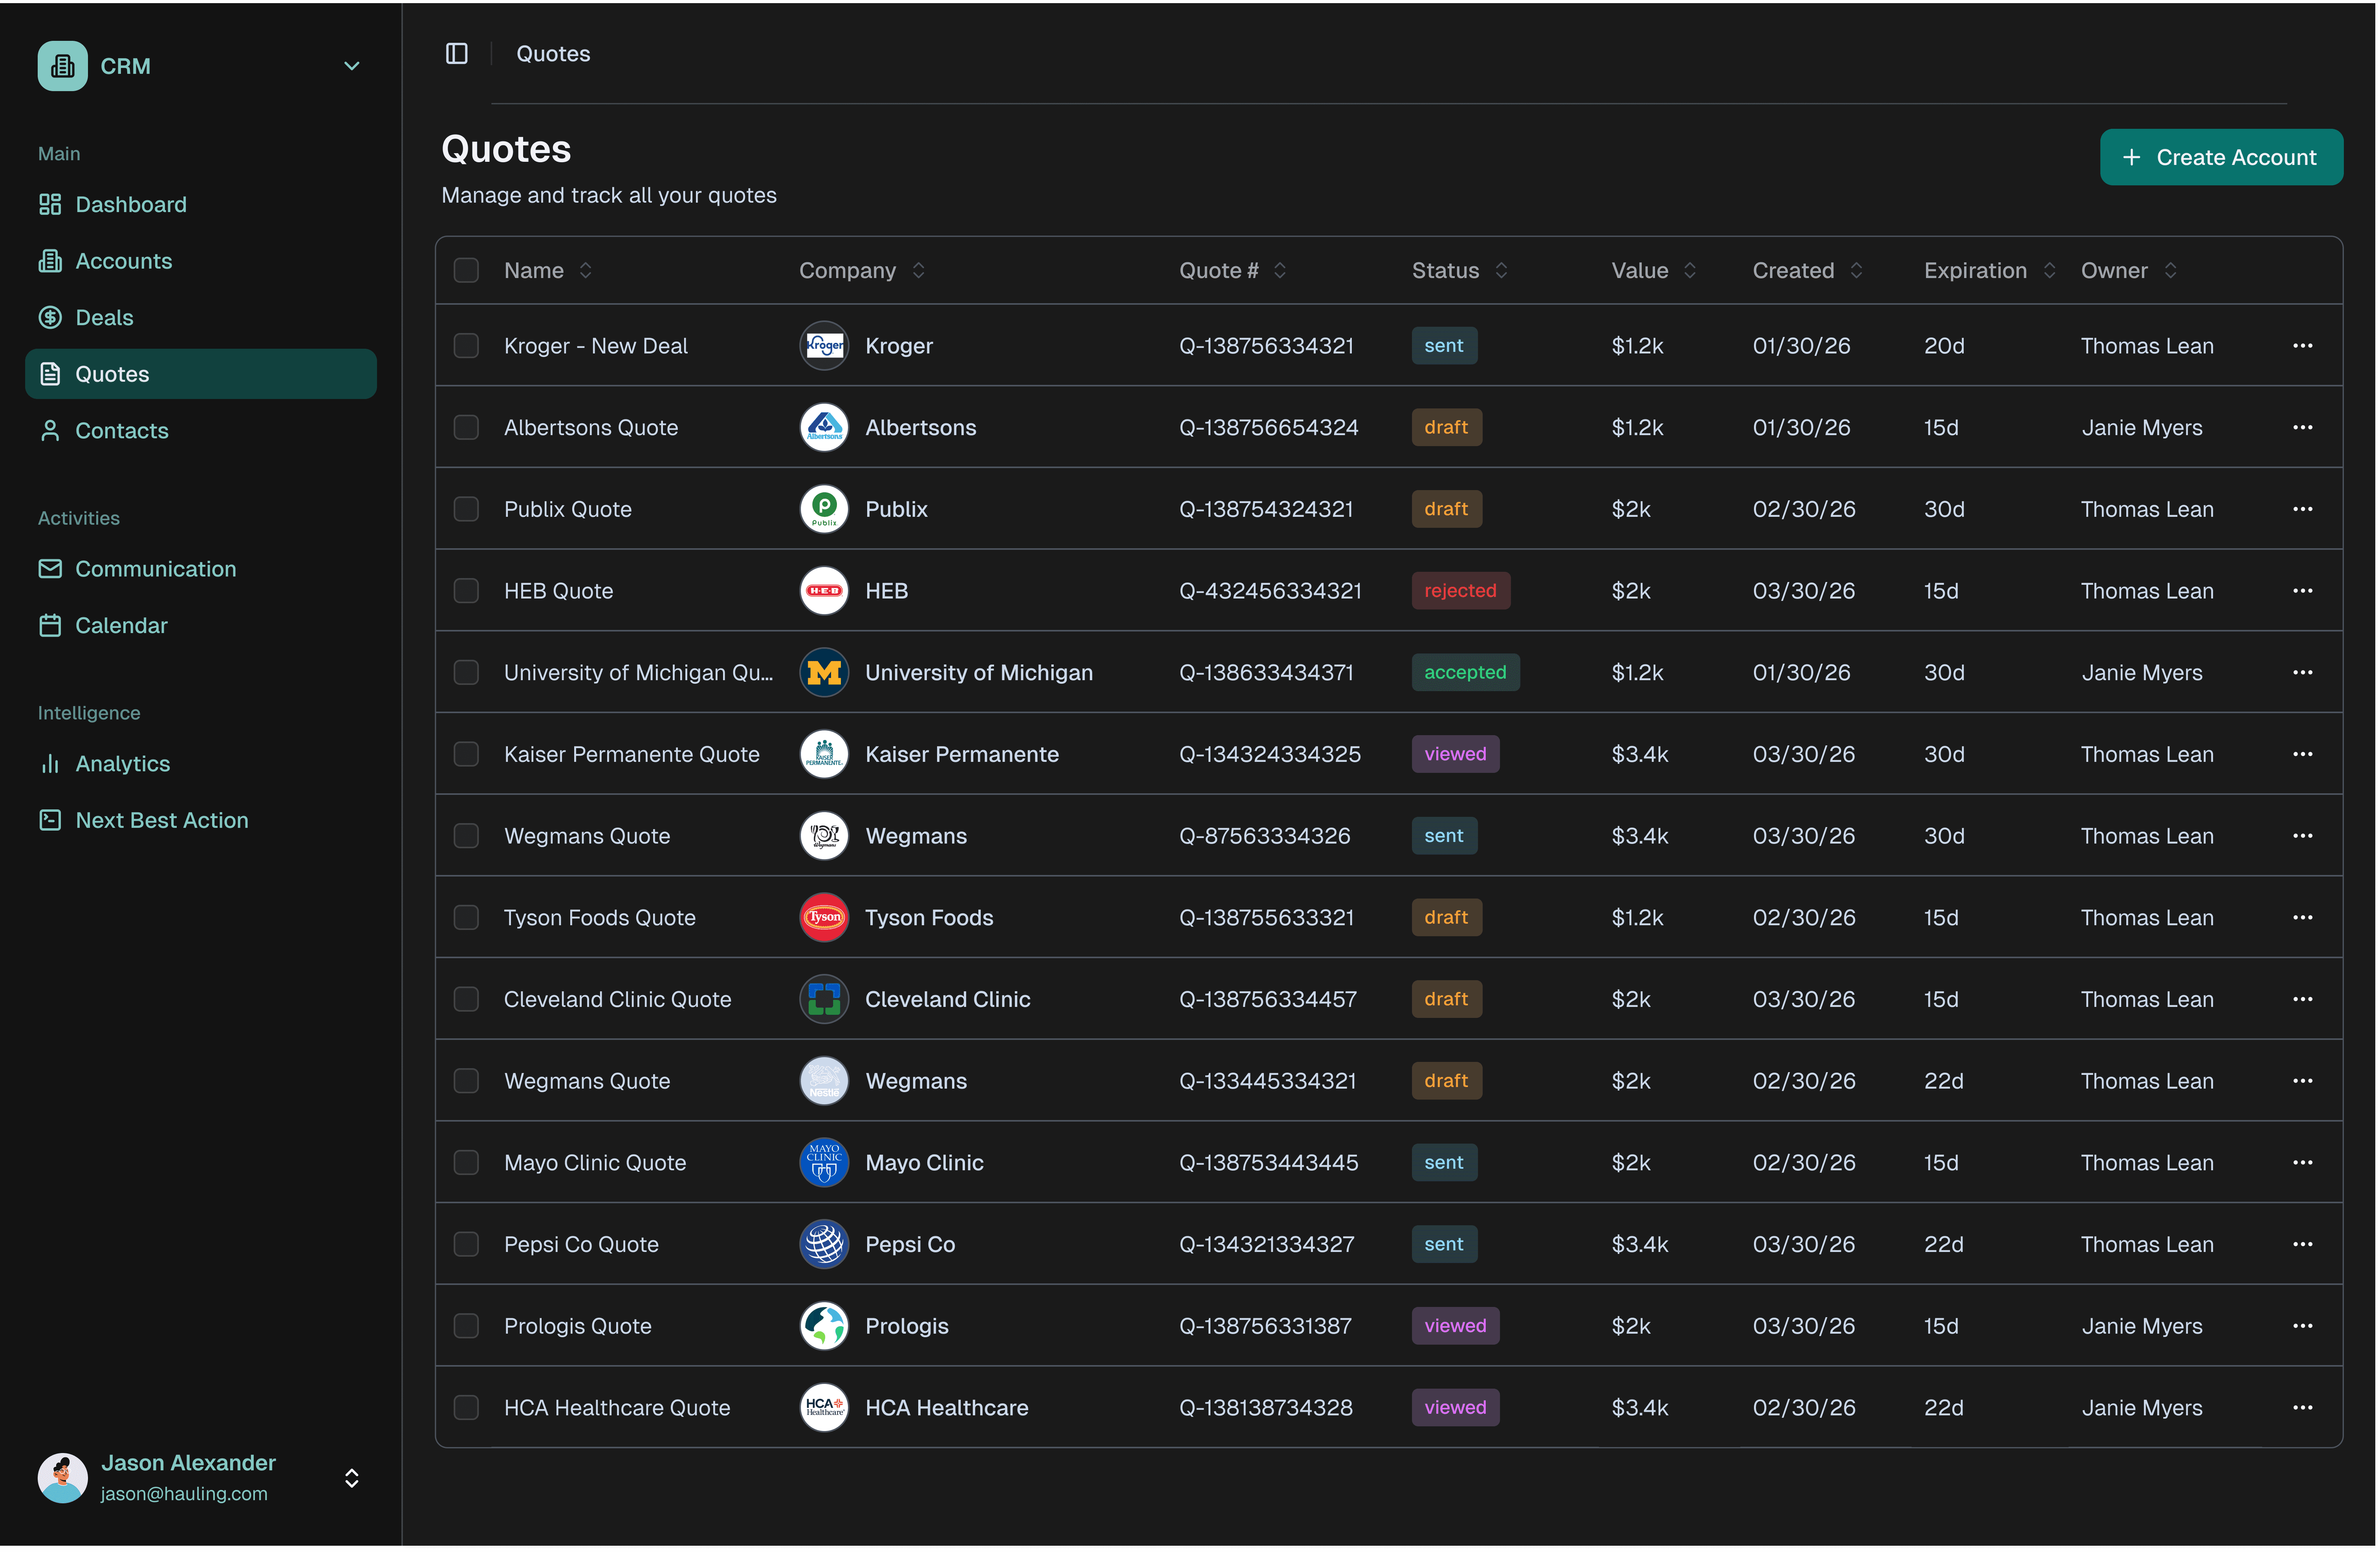Open the more options for Prologis Quote
2380x1552 pixels.
coord(2302,1326)
